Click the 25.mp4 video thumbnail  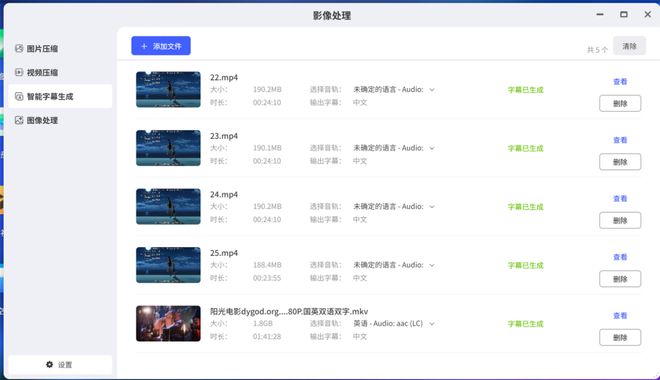[x=168, y=265]
